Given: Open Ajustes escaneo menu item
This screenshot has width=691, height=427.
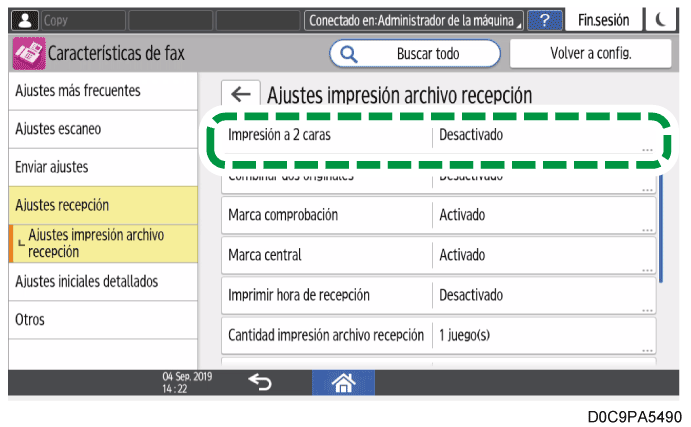Looking at the screenshot, I should [98, 129].
